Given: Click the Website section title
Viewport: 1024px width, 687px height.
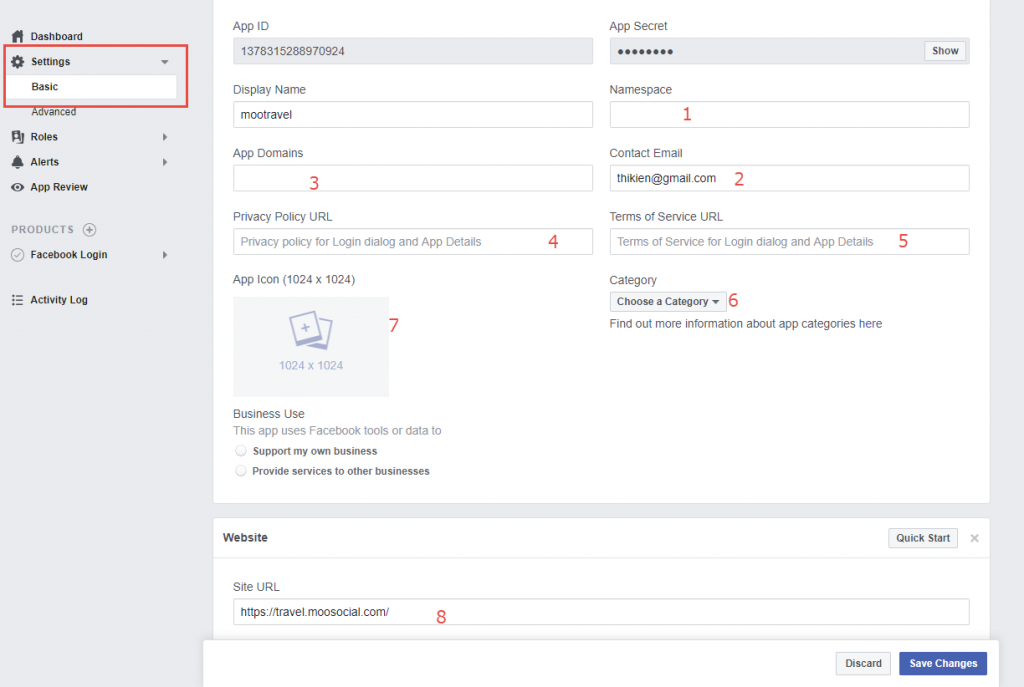Looking at the screenshot, I should point(245,537).
